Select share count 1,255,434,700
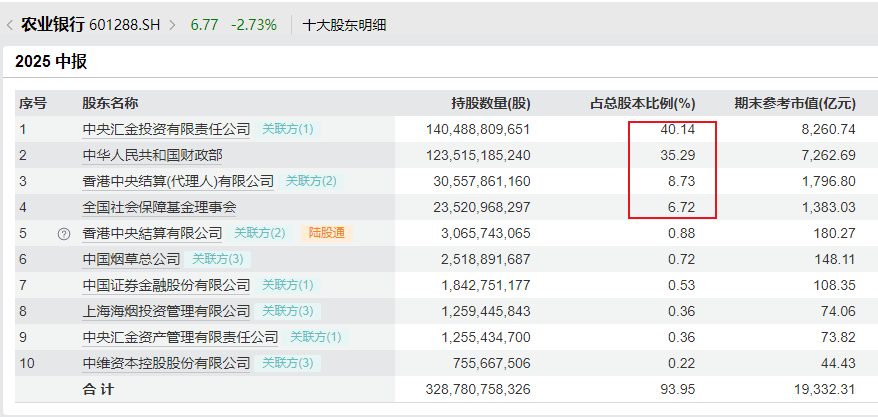Viewport: 878px width, 417px height. [x=485, y=337]
